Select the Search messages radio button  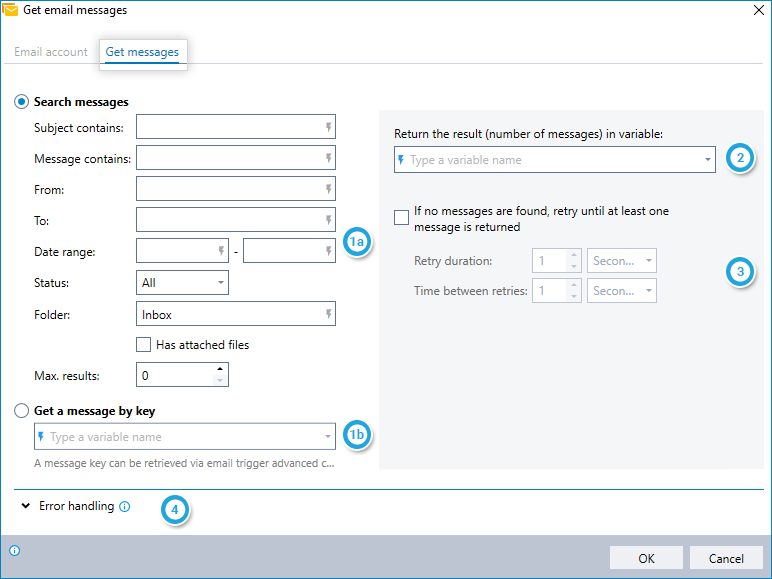tap(21, 102)
